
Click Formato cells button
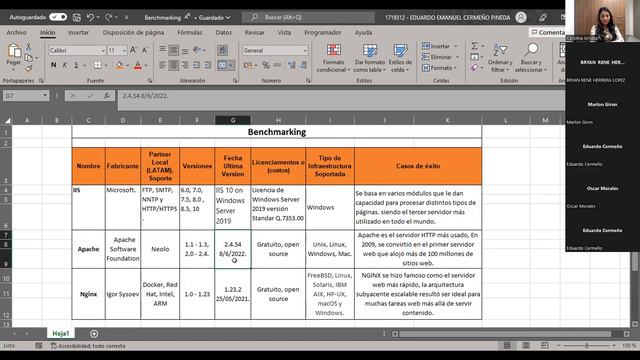point(439,68)
